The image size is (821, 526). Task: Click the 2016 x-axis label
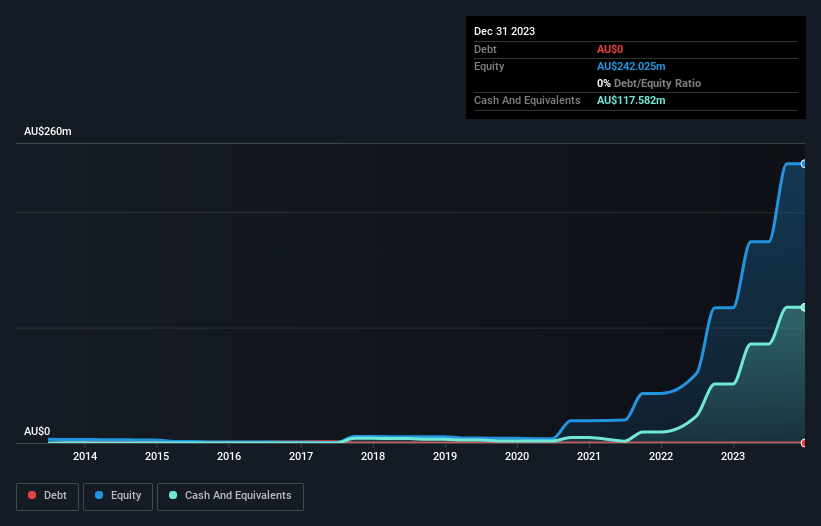pos(229,456)
